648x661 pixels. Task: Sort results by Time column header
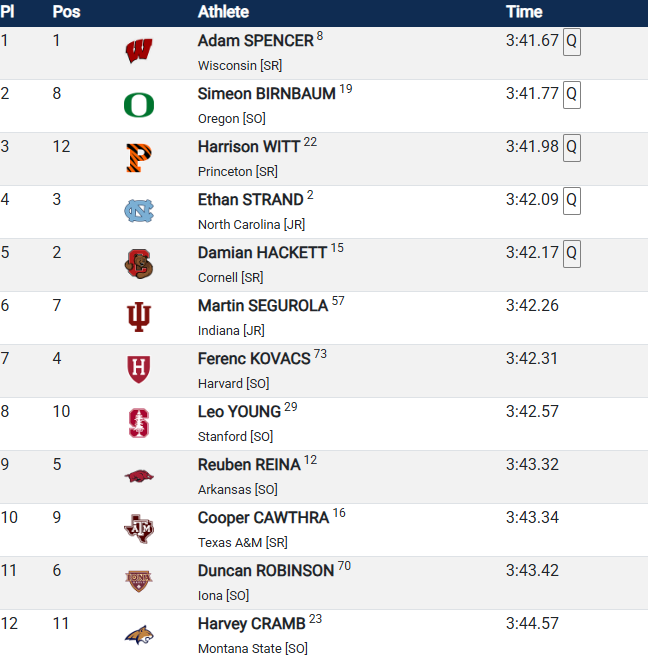tap(524, 12)
